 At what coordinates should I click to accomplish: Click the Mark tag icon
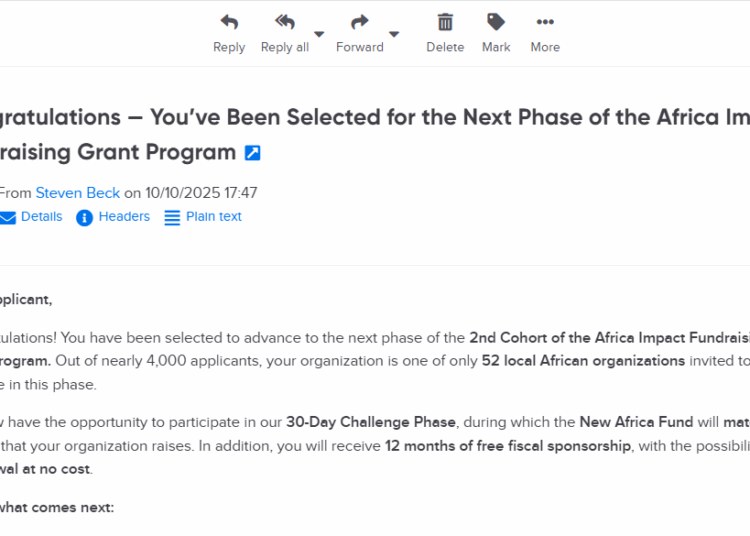click(x=496, y=22)
